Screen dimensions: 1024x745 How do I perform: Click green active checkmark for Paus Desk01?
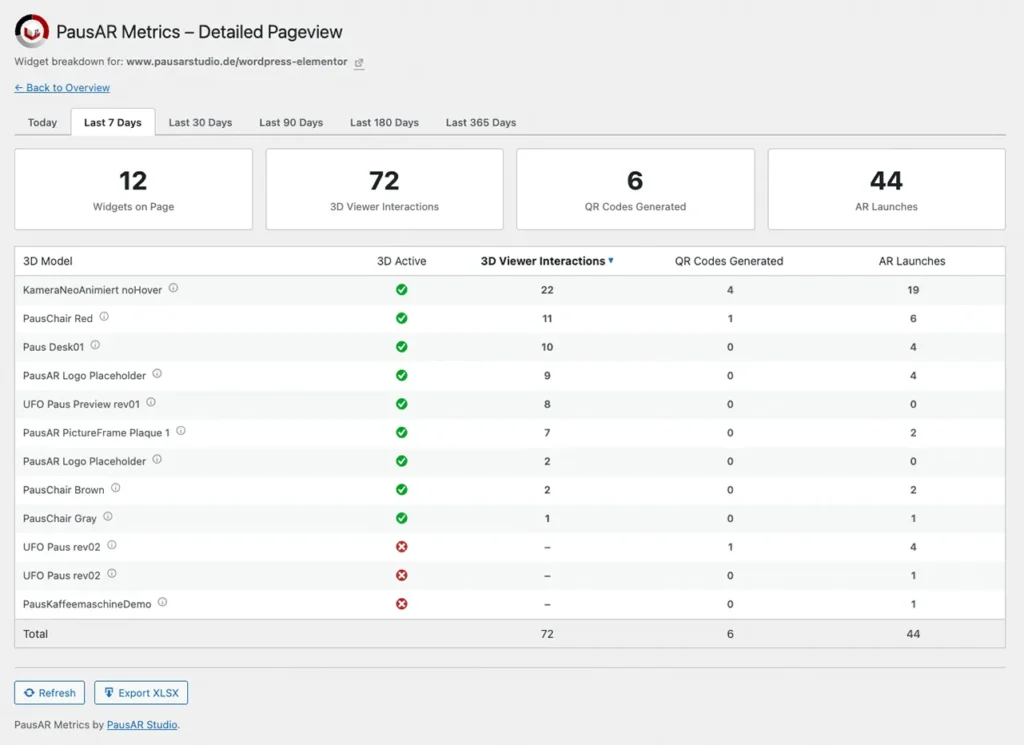pos(402,347)
